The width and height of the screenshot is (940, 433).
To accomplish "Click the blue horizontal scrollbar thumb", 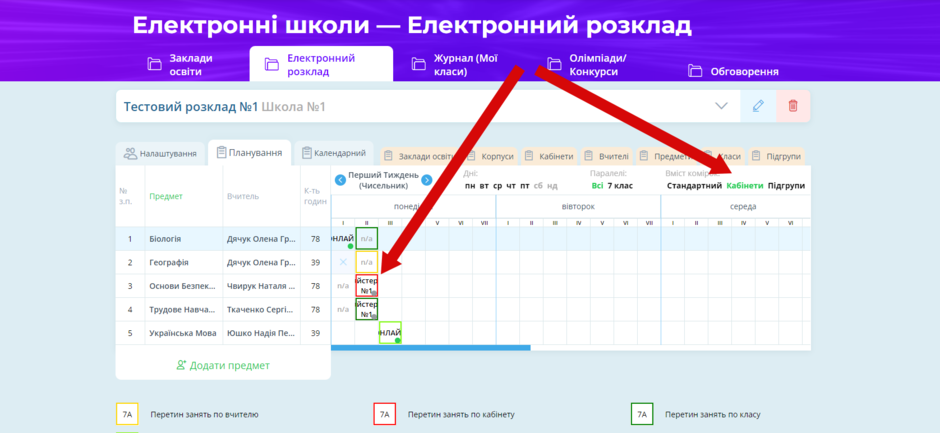I will coord(430,347).
